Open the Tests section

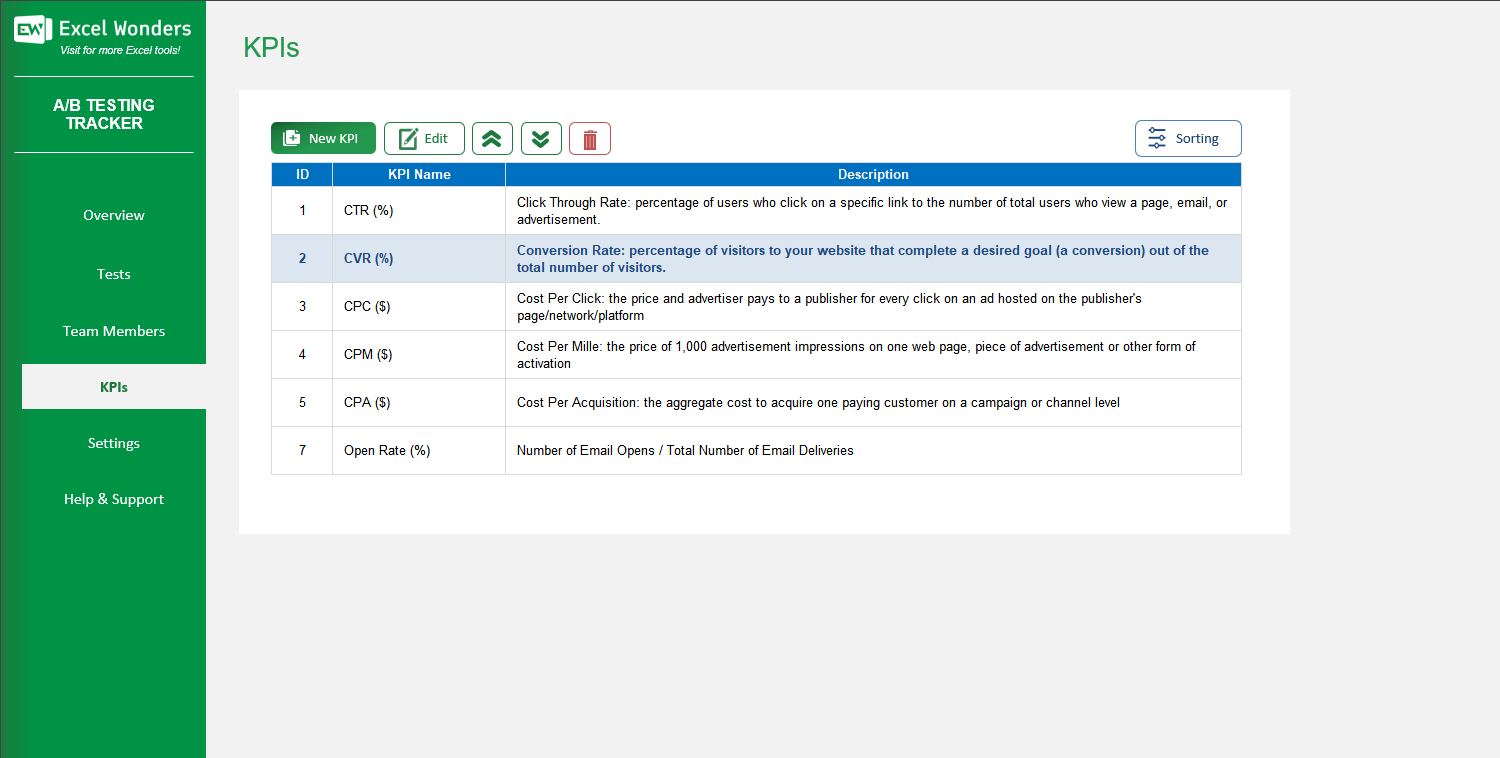click(x=113, y=273)
